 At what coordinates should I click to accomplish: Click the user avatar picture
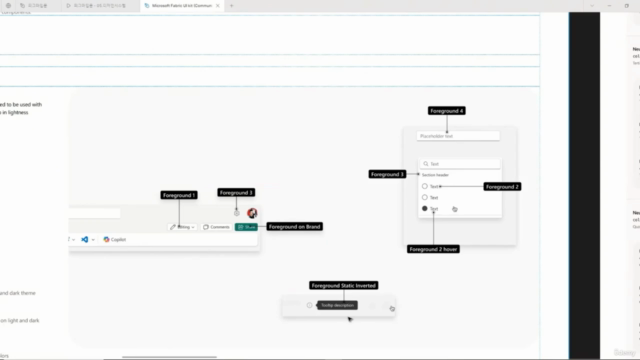pyautogui.click(x=252, y=213)
